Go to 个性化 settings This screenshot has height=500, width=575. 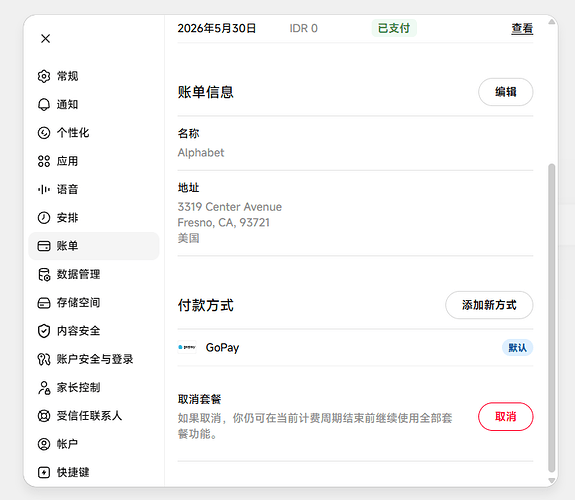94,133
